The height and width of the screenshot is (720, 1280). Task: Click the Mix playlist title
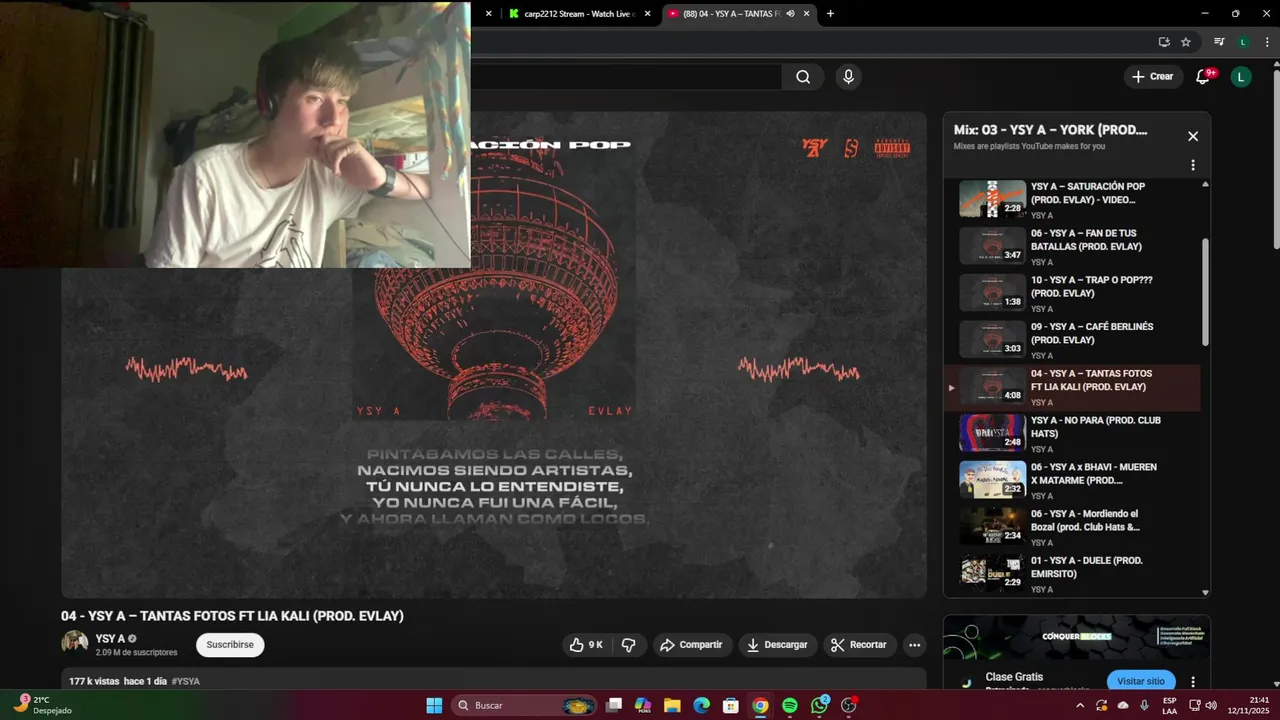[x=1050, y=130]
